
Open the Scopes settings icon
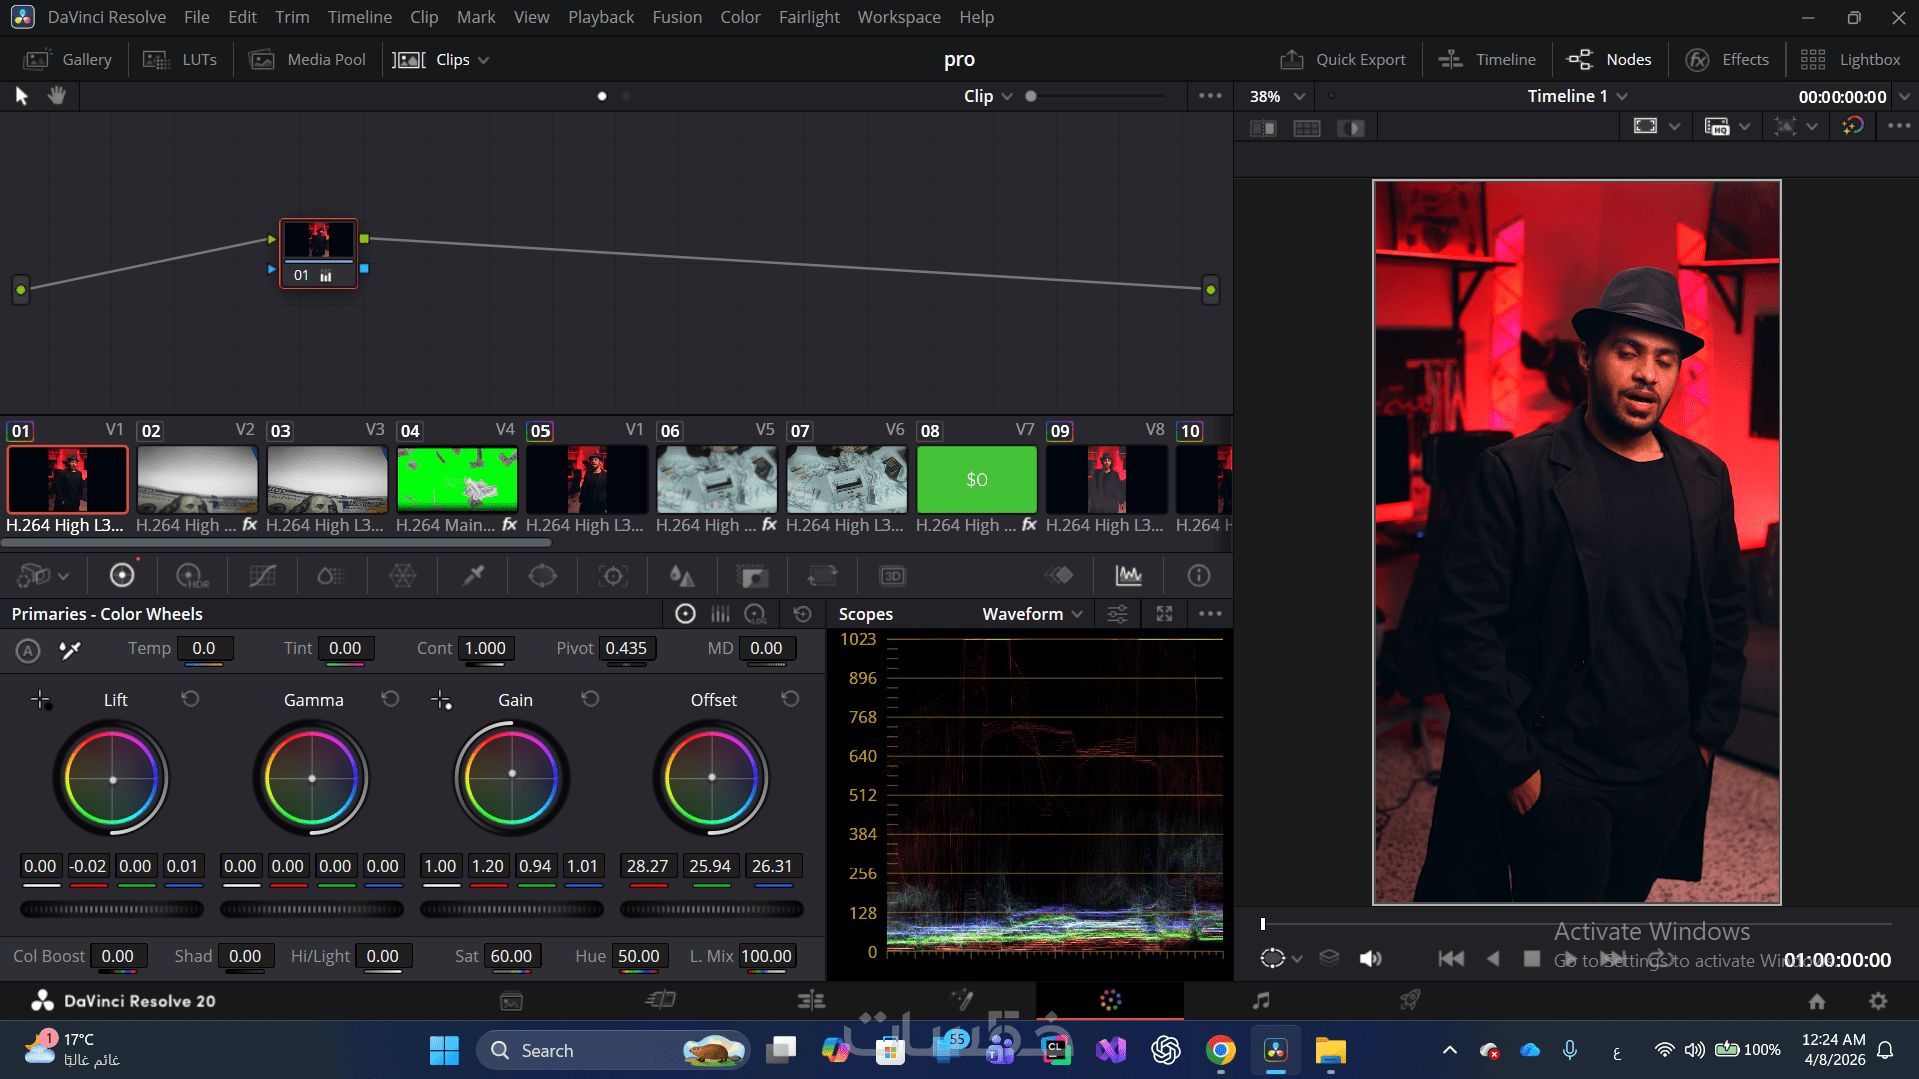click(x=1117, y=614)
